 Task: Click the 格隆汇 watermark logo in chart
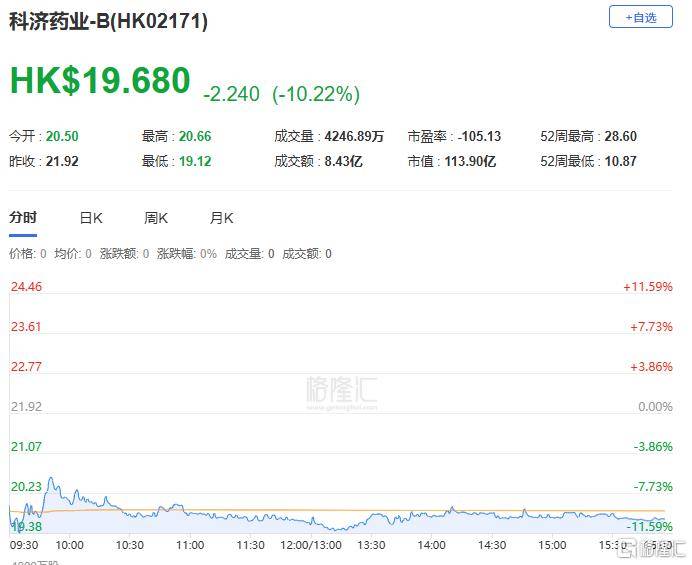tap(342, 392)
